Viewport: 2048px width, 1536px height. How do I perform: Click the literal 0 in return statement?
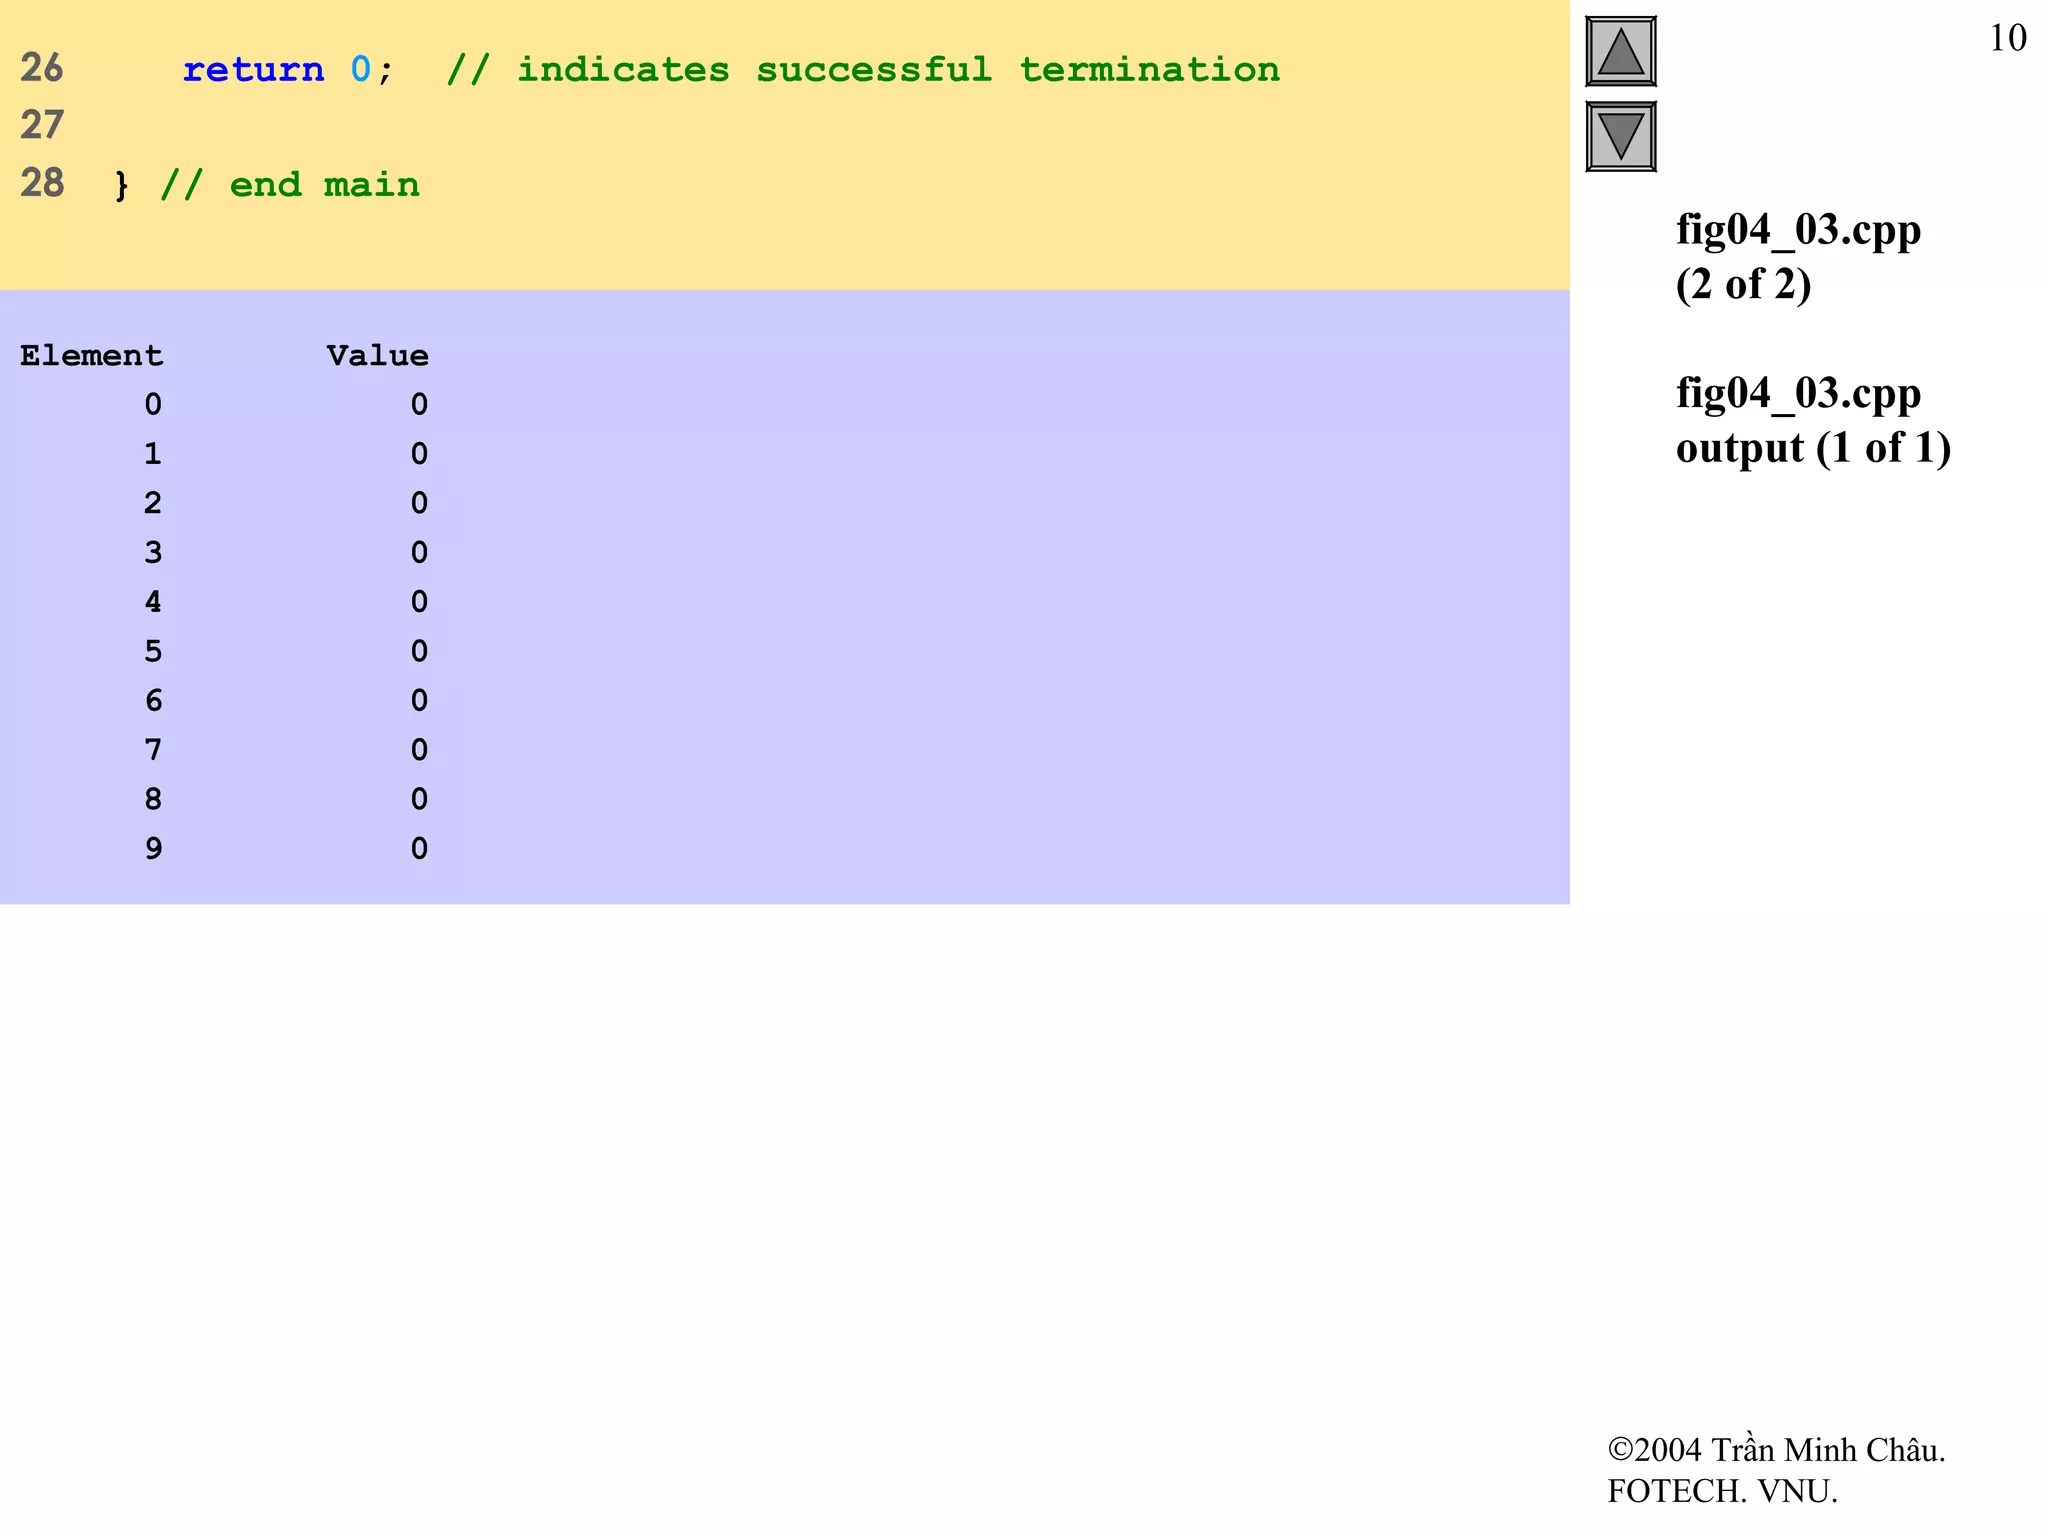pyautogui.click(x=361, y=69)
